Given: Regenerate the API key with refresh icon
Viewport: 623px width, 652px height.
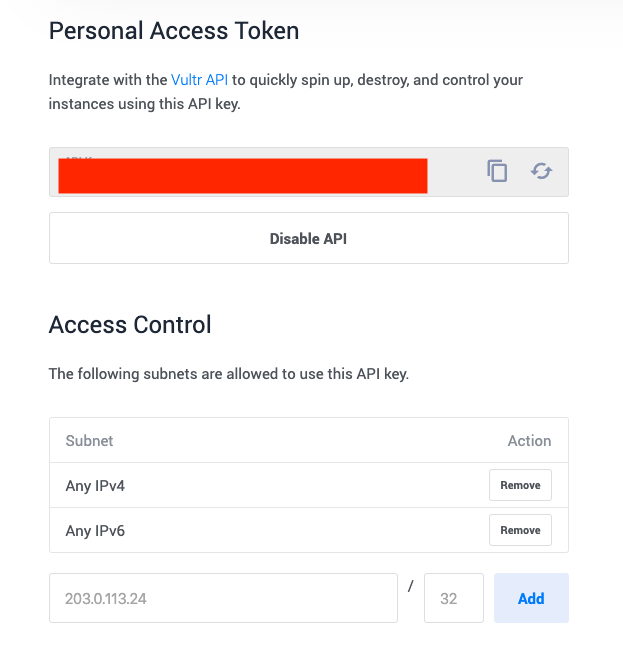Looking at the screenshot, I should pos(541,171).
